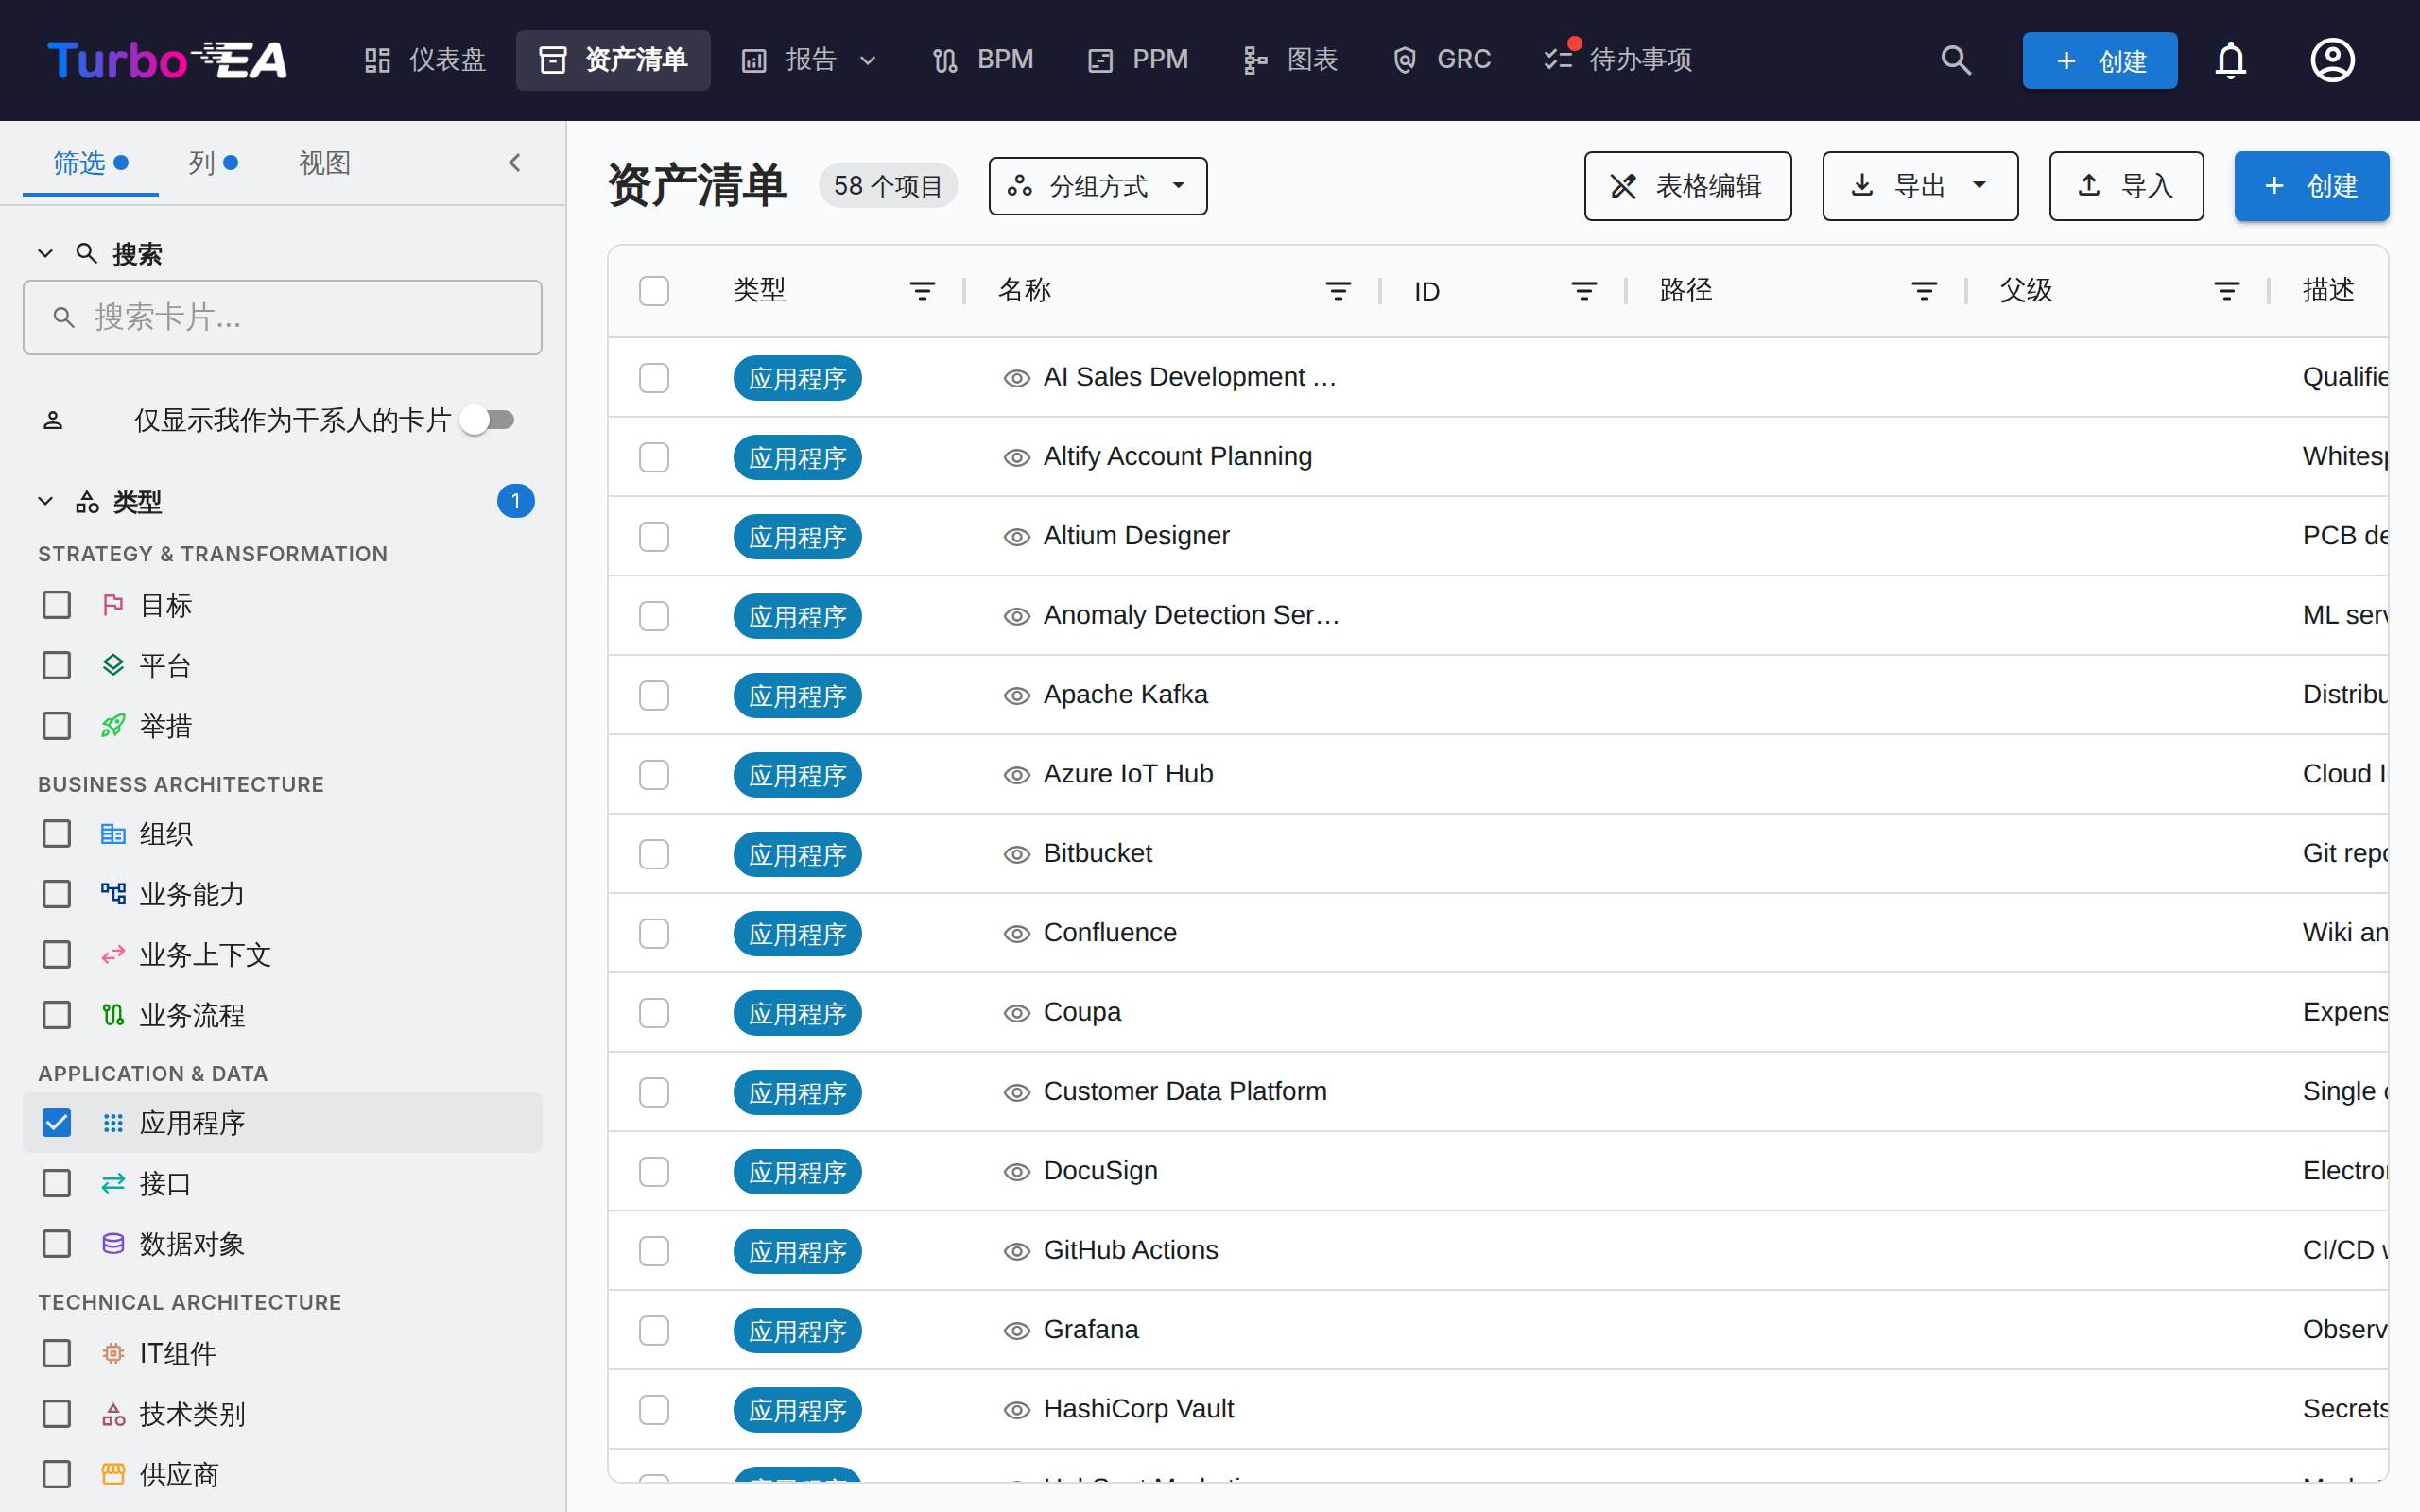Open 待办事项 in the navigation

point(1618,60)
